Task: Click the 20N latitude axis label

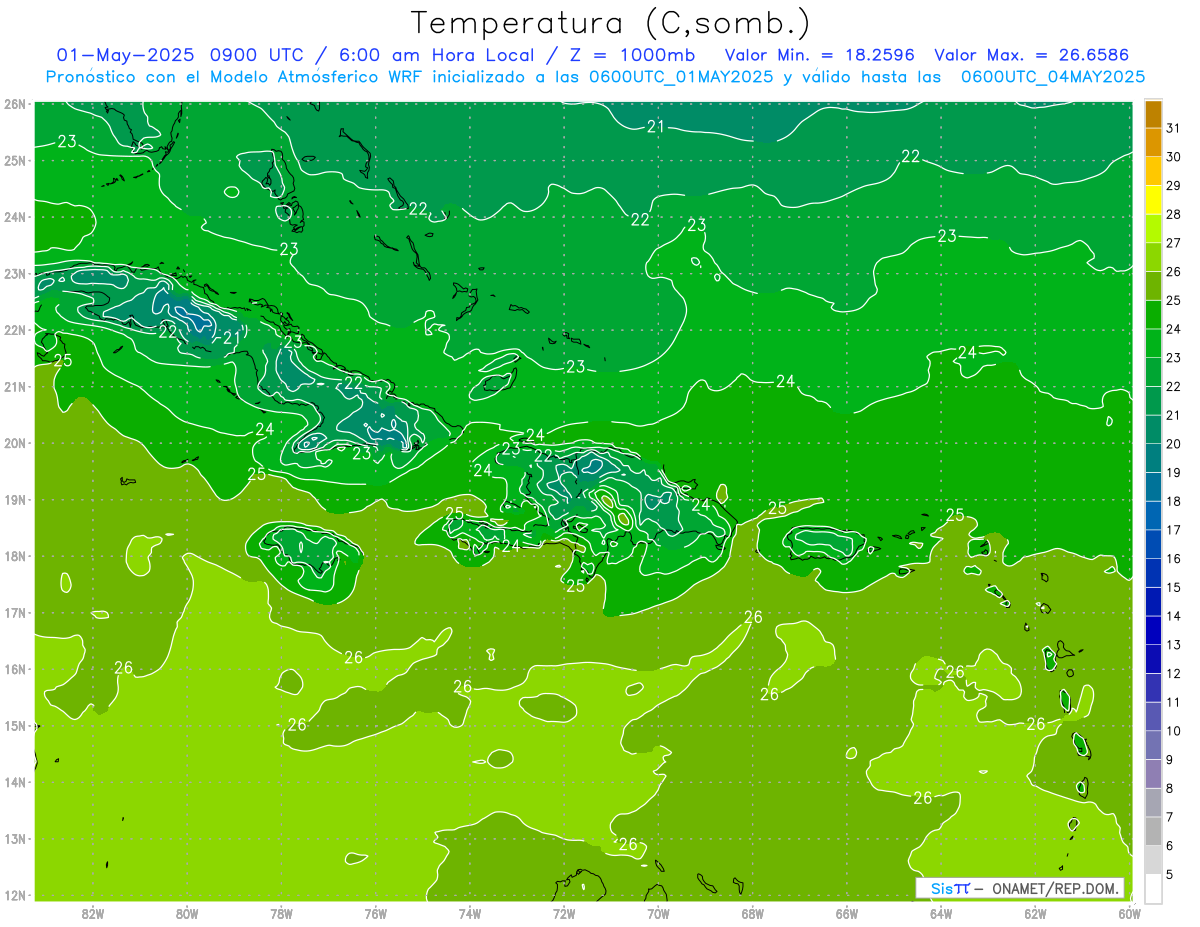Action: click(15, 443)
